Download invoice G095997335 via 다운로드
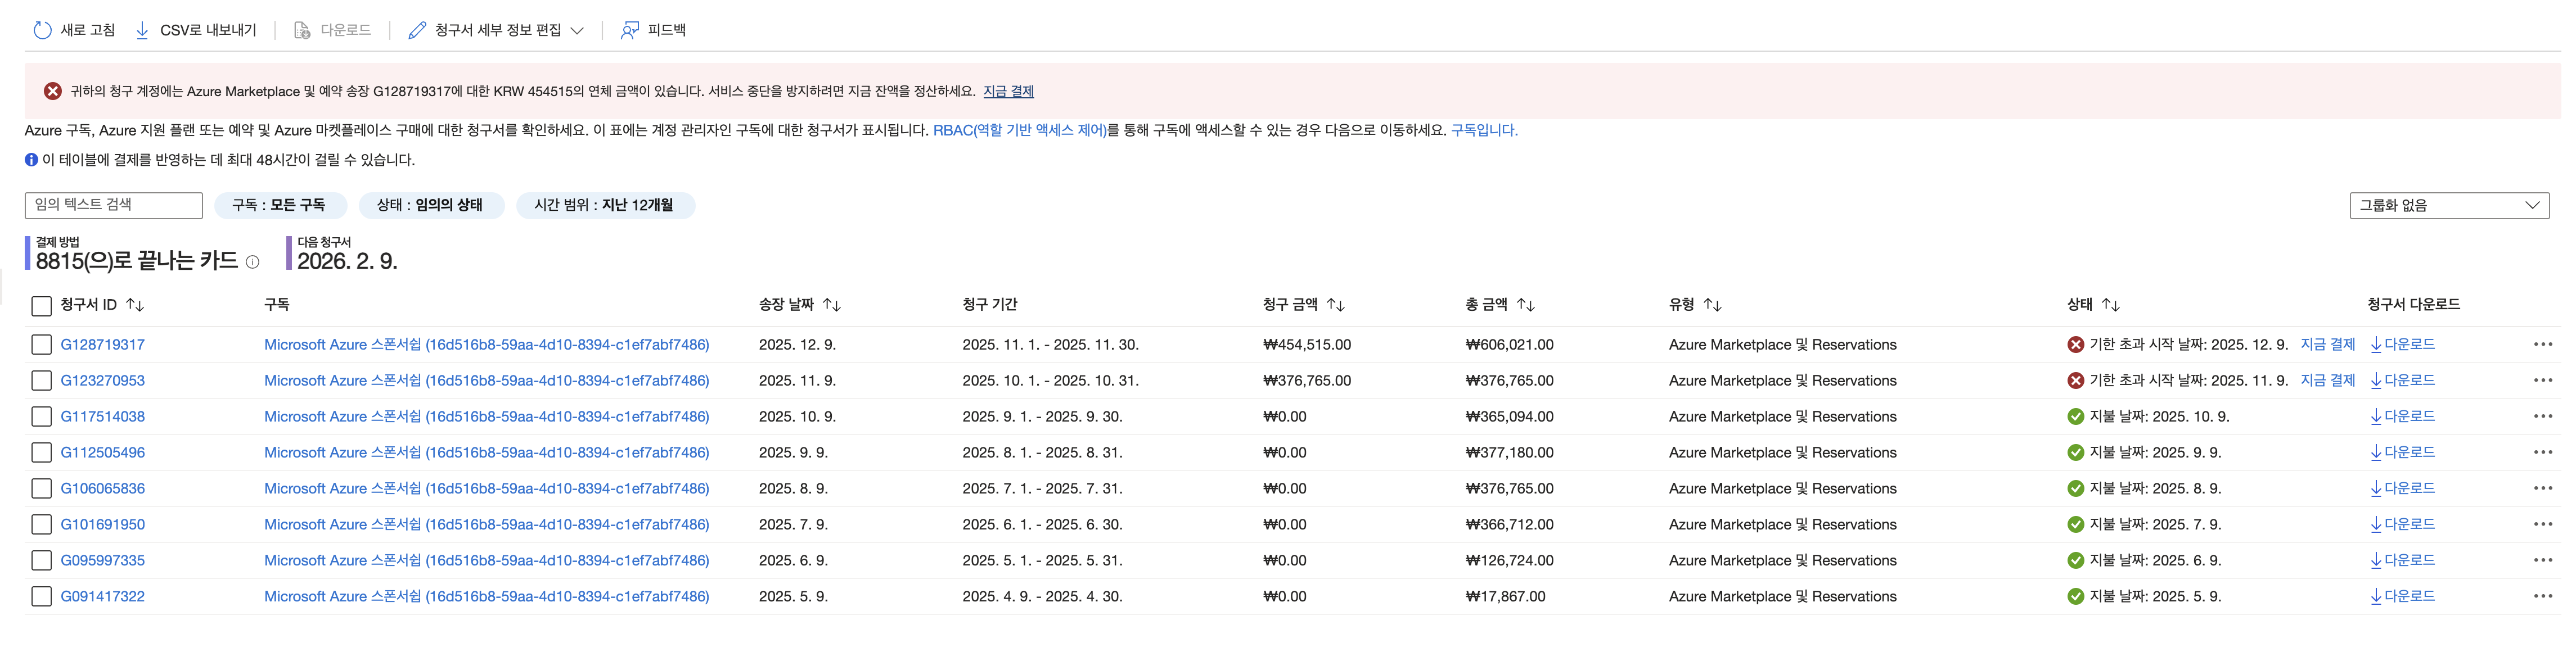Viewport: 2576px width, 652px height. [x=2402, y=560]
